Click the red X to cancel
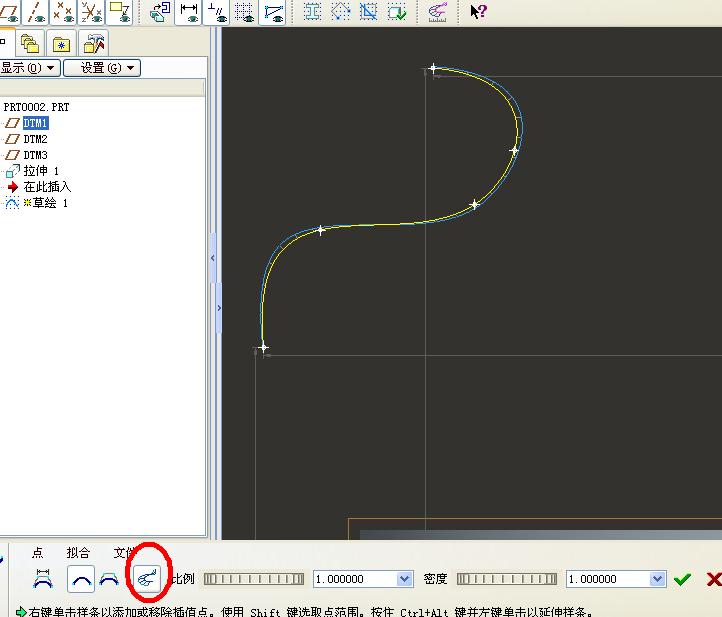 [x=714, y=579]
